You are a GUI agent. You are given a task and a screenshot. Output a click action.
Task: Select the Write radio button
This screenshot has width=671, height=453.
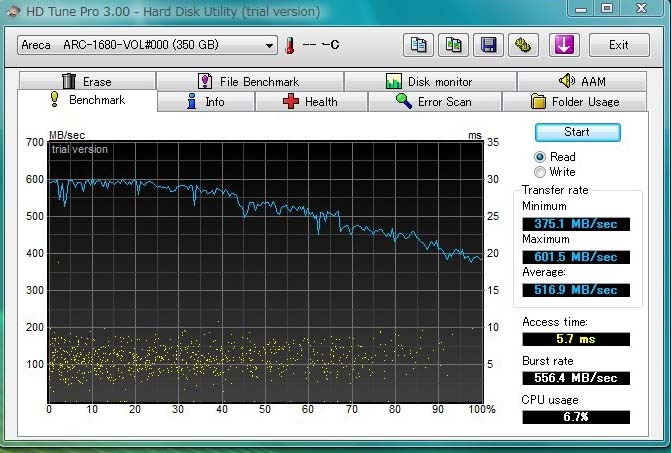[540, 172]
